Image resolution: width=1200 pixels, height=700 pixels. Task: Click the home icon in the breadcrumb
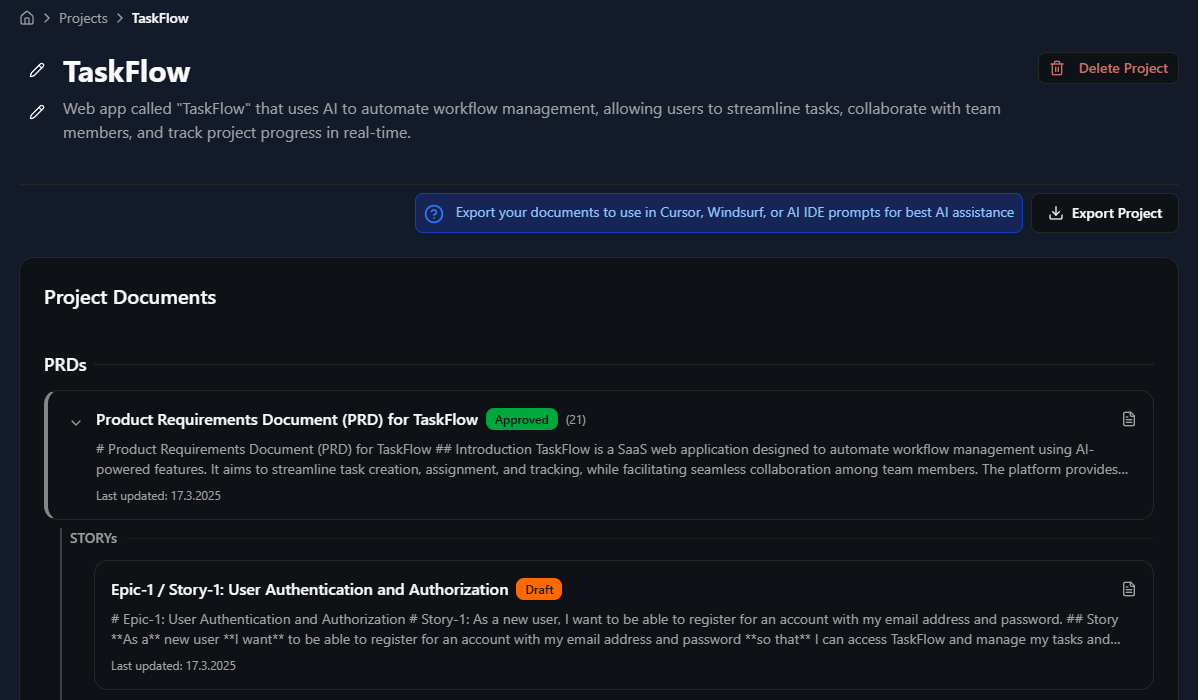coord(26,17)
